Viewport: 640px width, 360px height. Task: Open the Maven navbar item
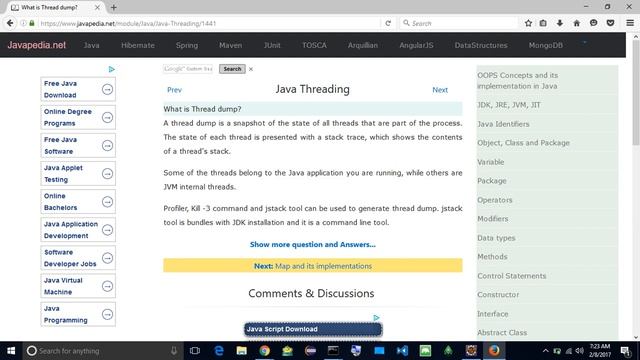point(231,45)
